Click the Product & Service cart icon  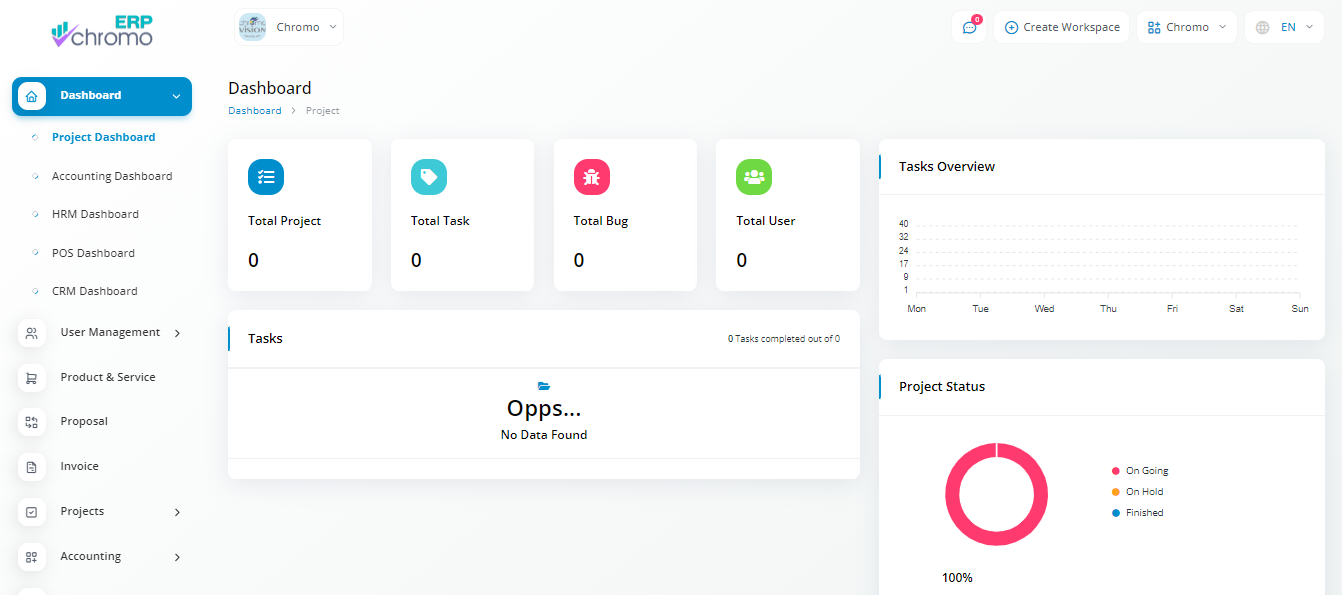click(32, 378)
